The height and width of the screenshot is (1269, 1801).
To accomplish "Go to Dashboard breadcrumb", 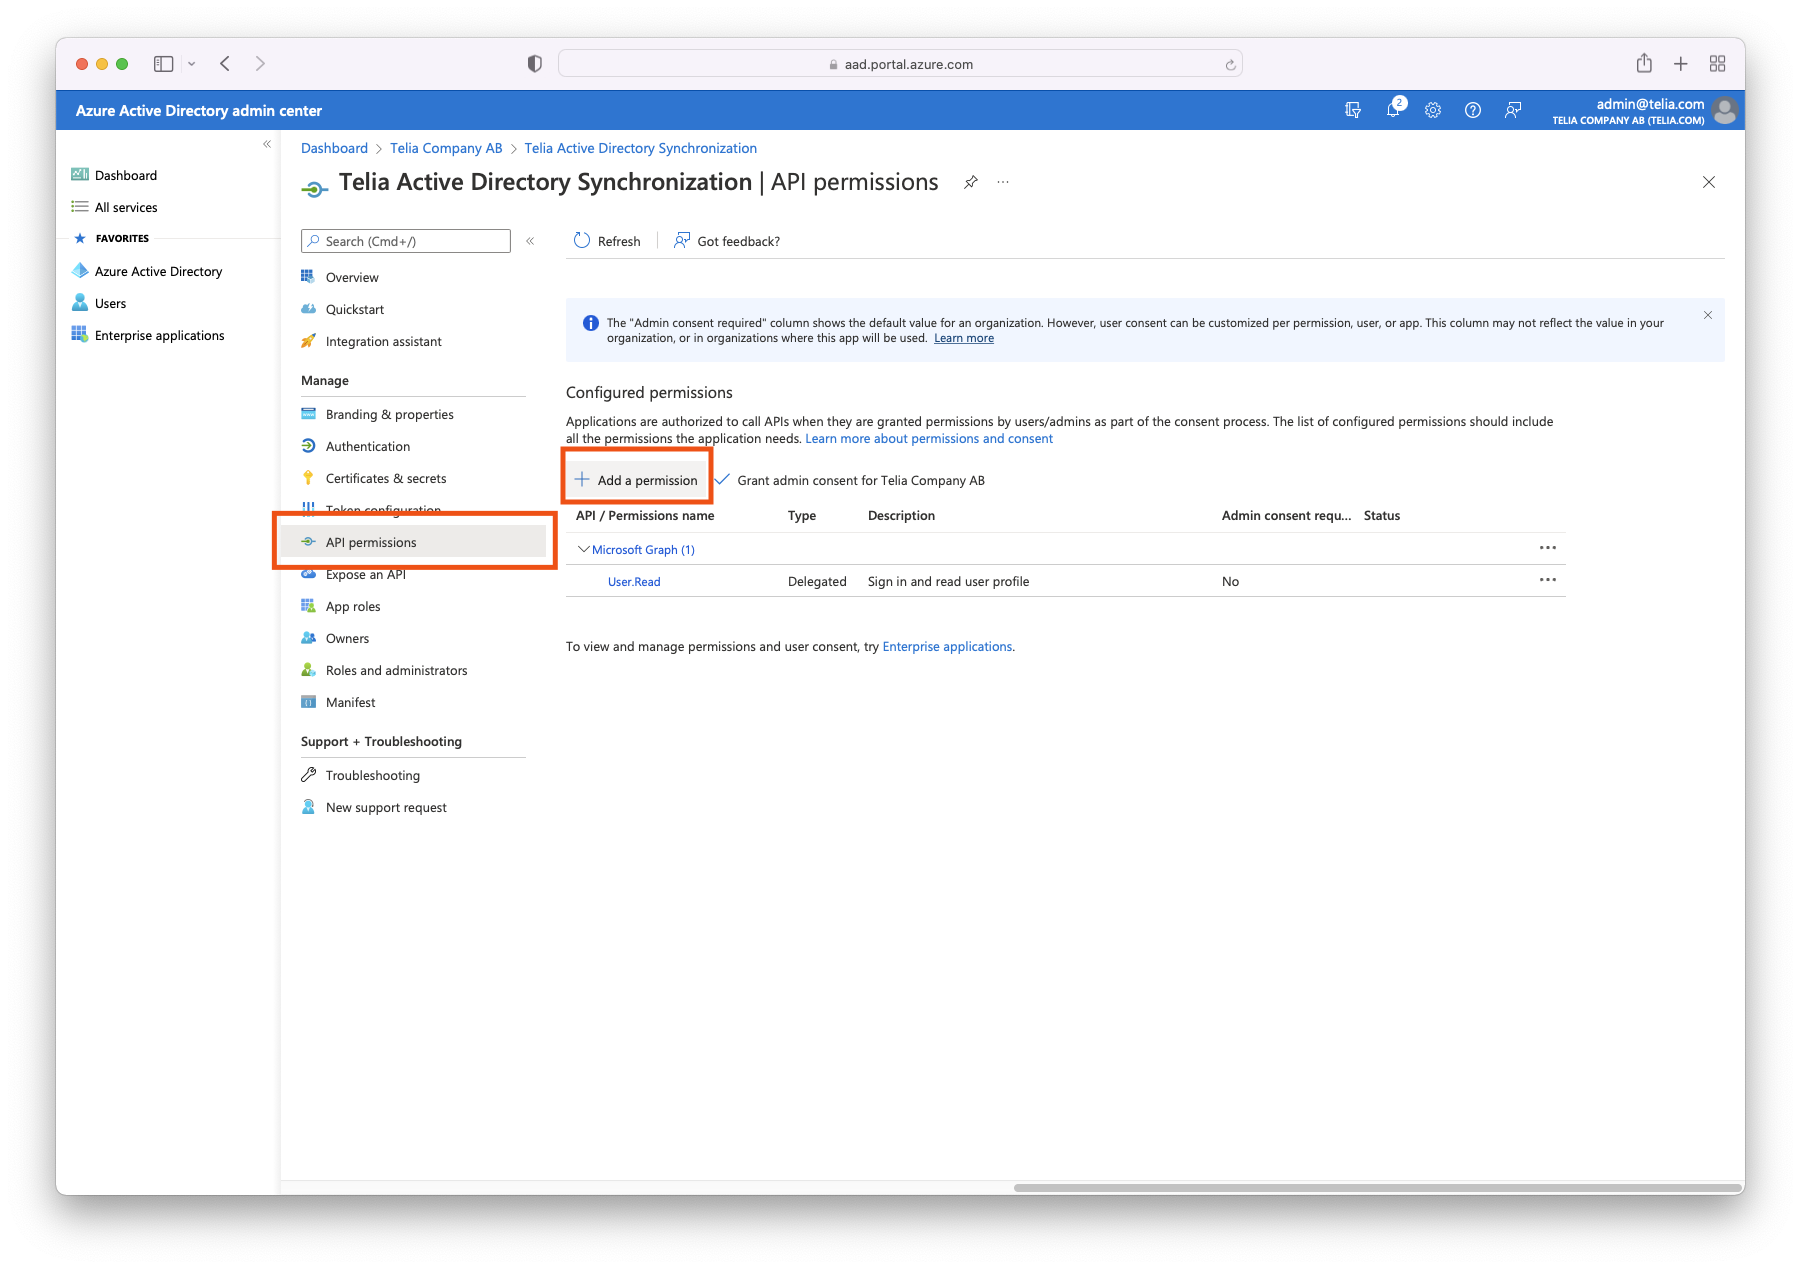I will (334, 148).
